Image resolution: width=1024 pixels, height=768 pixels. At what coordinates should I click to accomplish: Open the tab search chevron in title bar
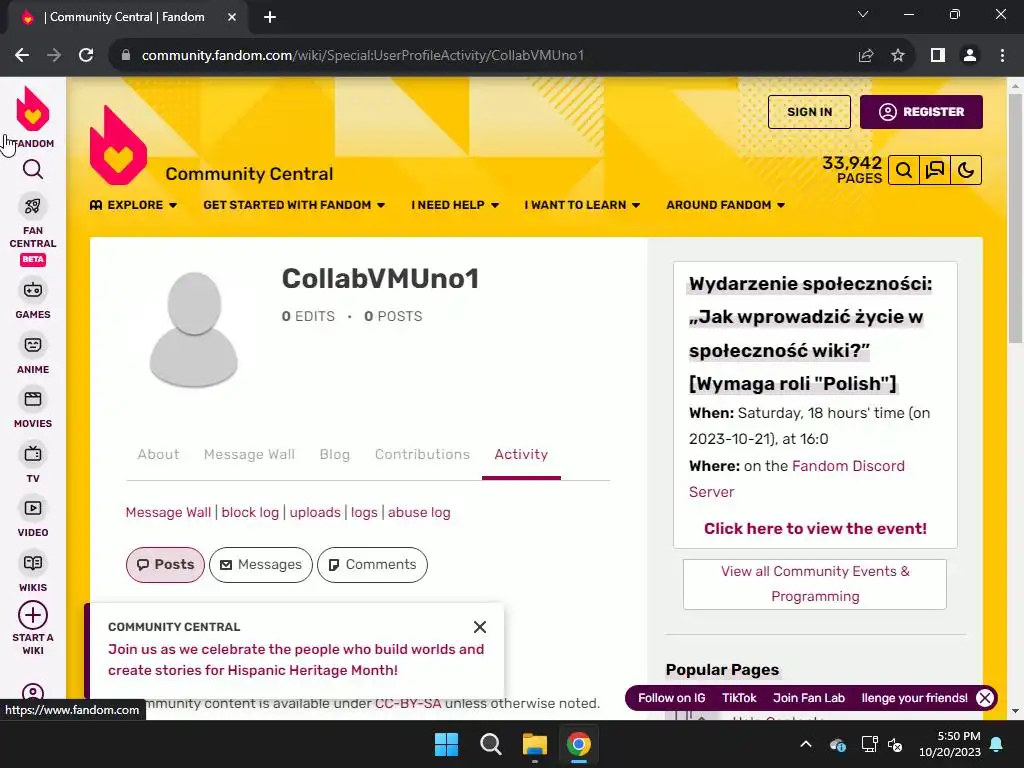coord(863,14)
